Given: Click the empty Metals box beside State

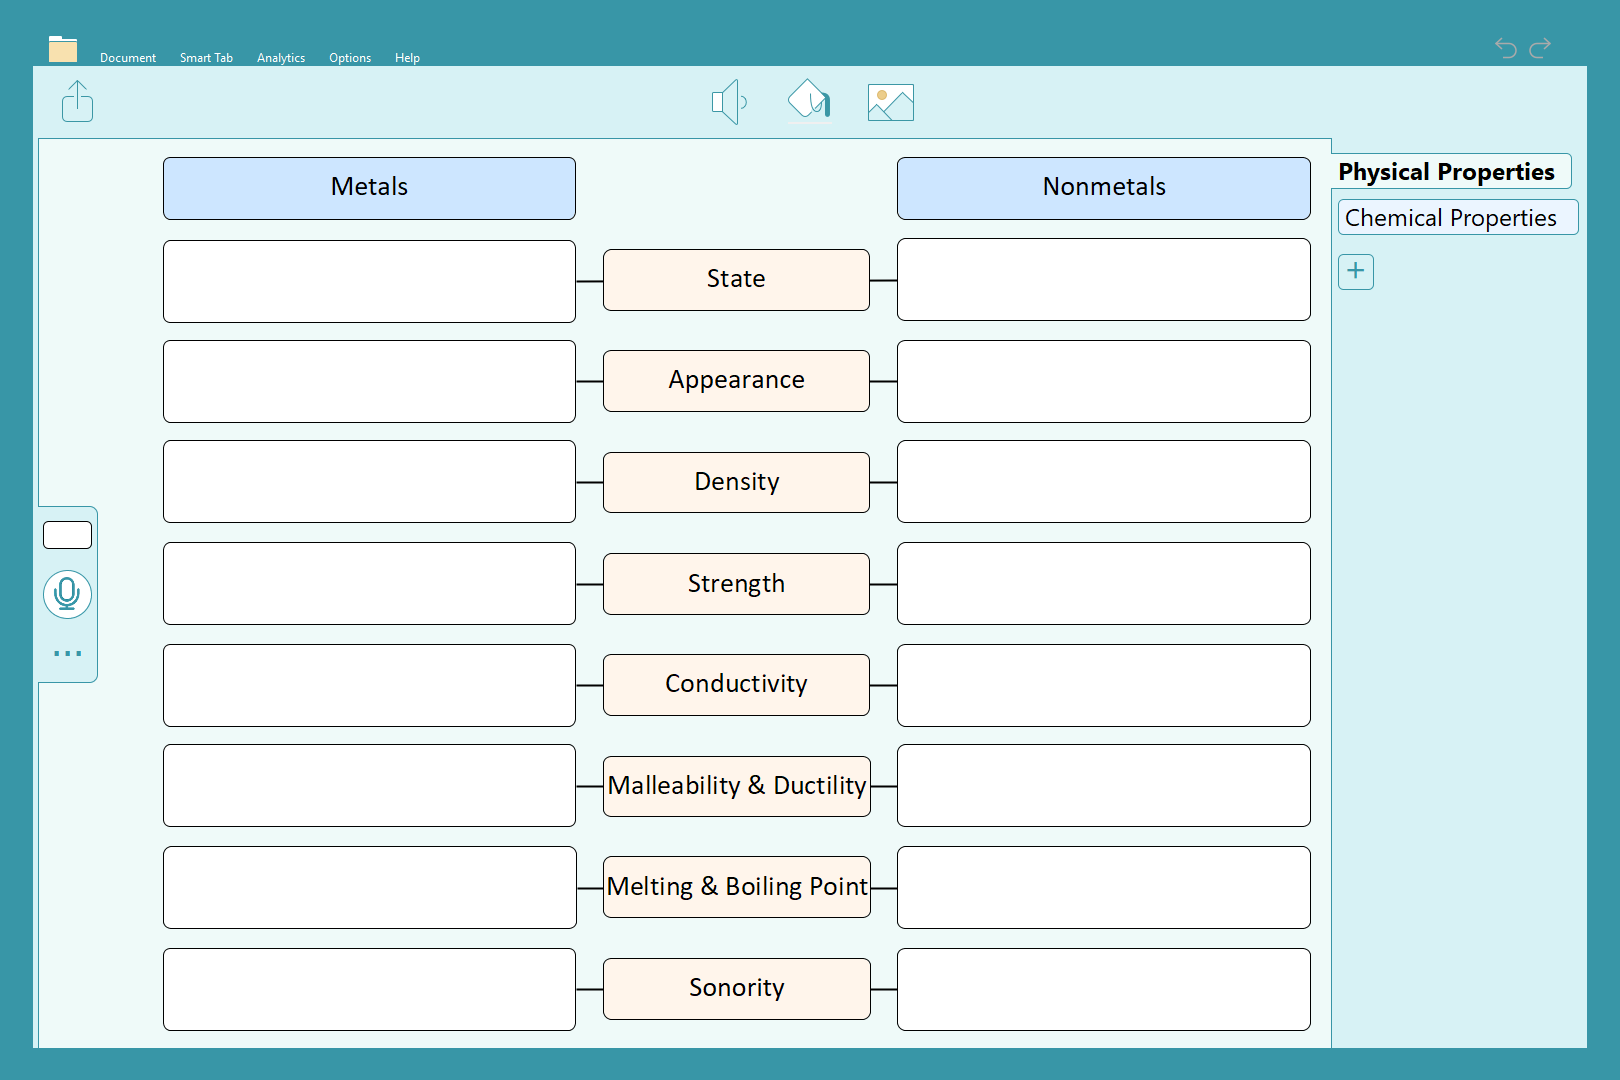Looking at the screenshot, I should tap(369, 281).
